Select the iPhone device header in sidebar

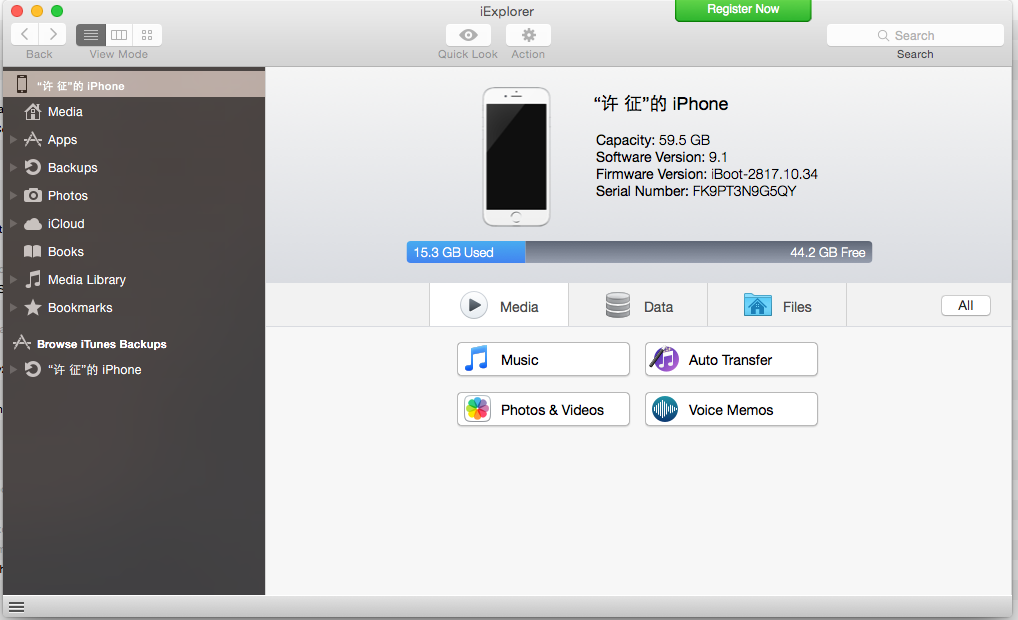pyautogui.click(x=134, y=84)
